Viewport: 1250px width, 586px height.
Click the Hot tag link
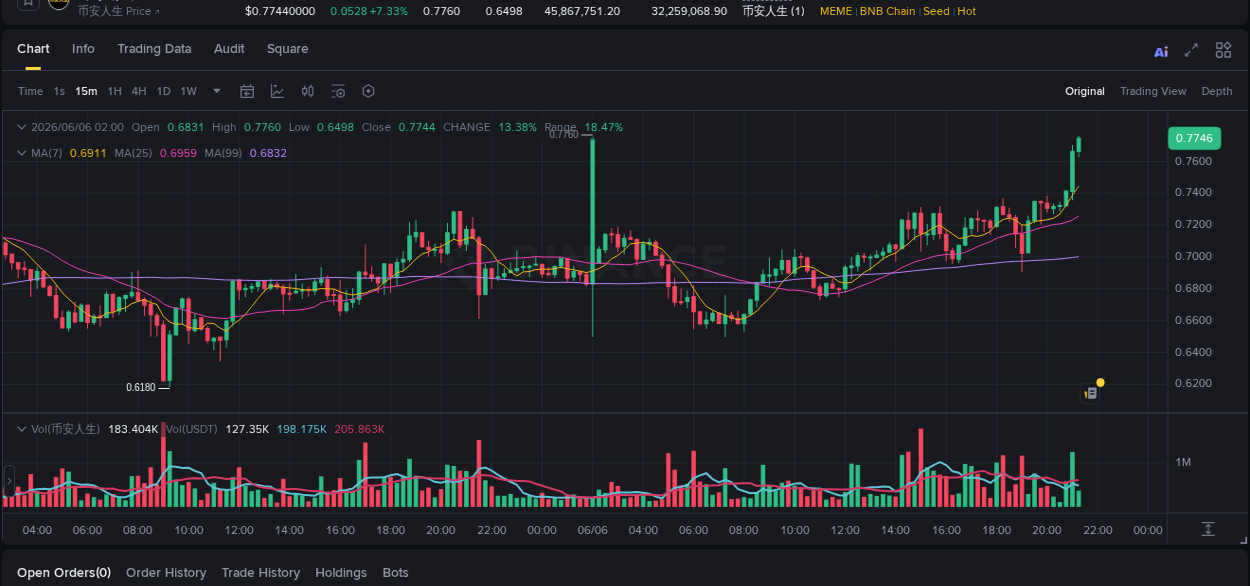966,11
